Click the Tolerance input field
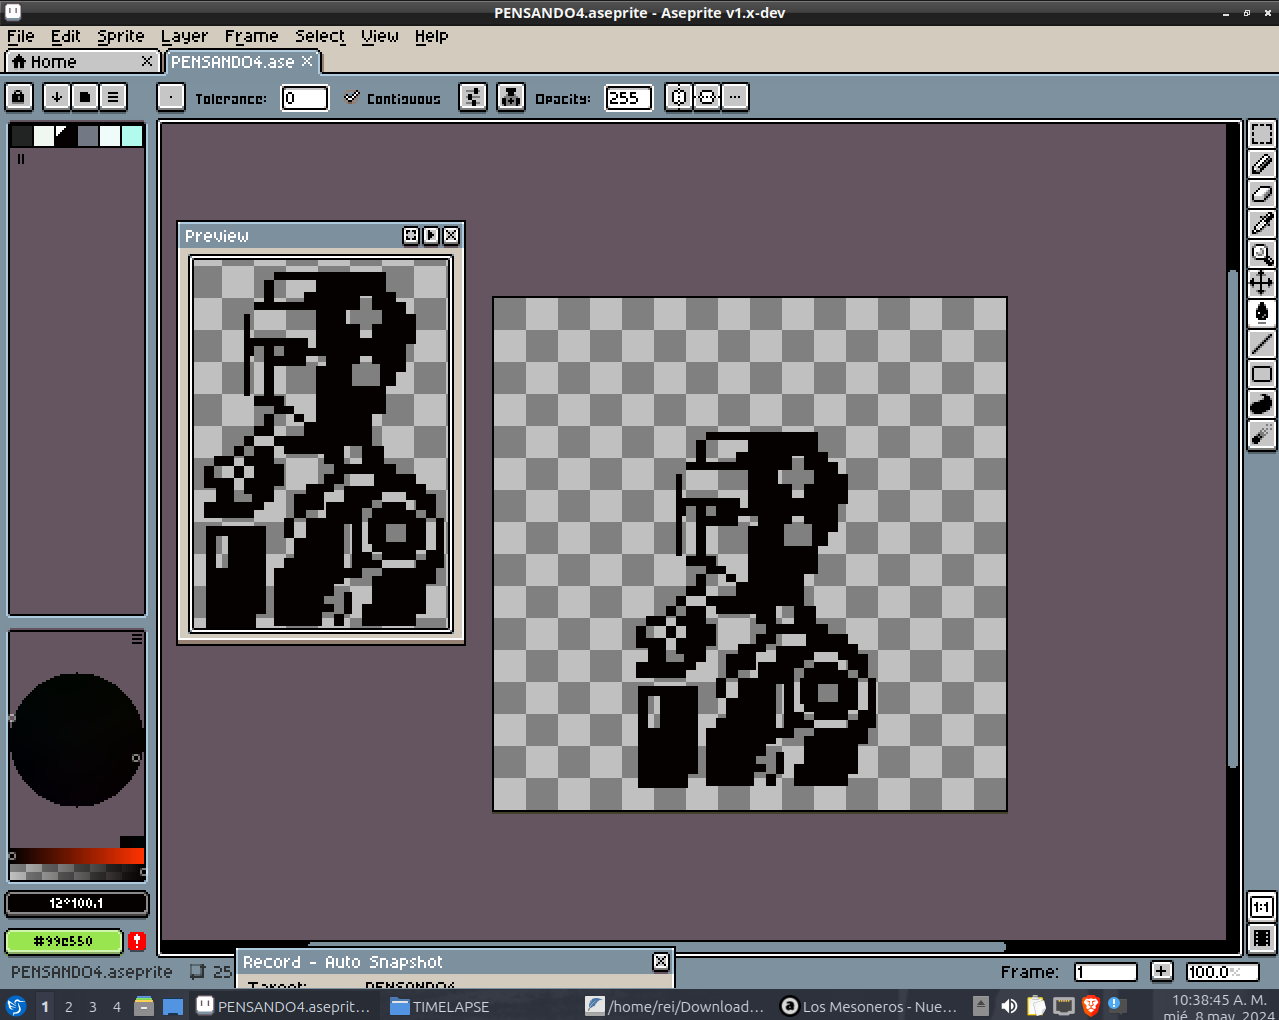The height and width of the screenshot is (1020, 1279). 305,98
